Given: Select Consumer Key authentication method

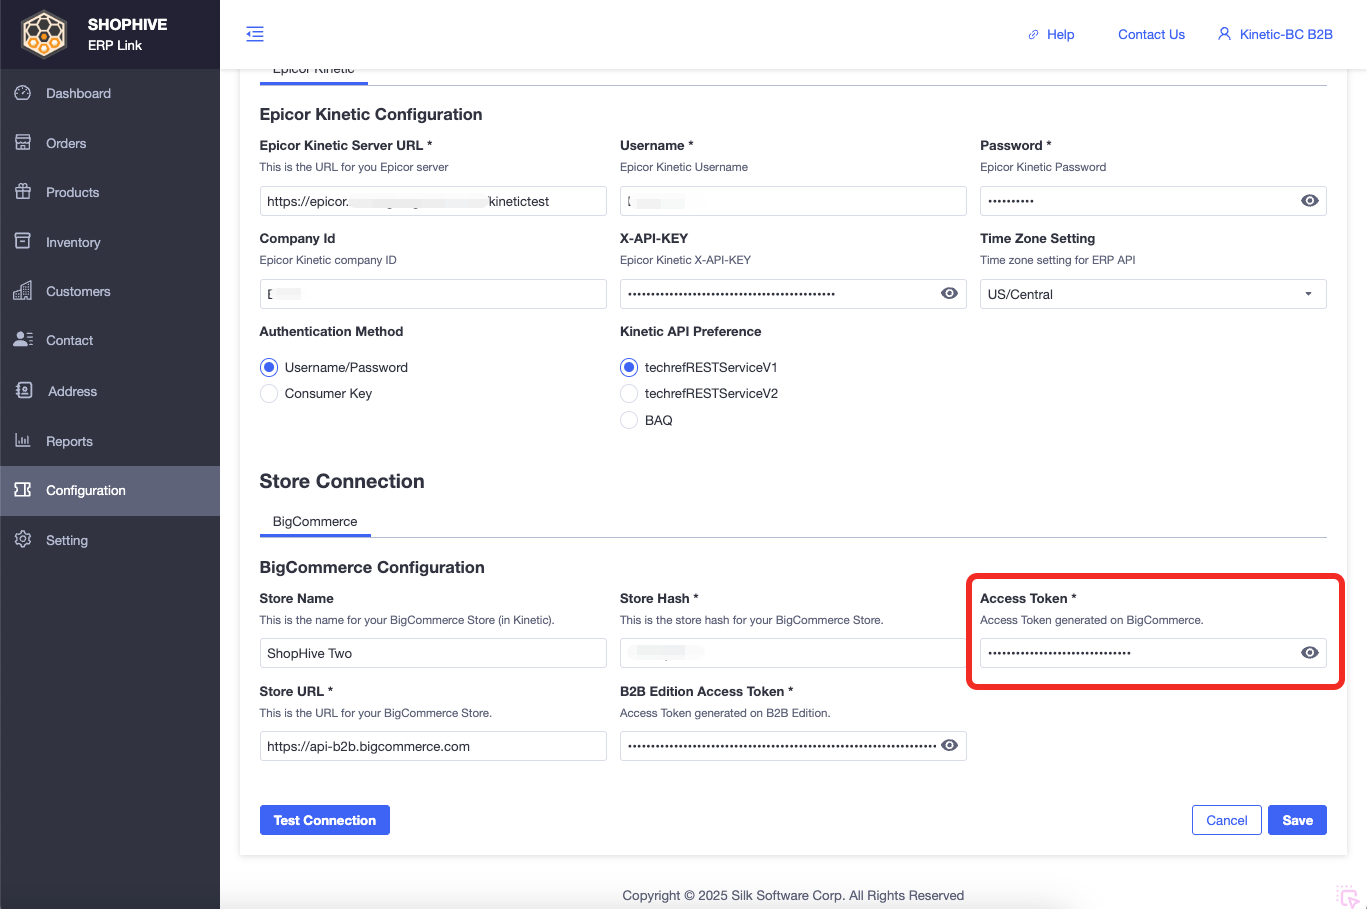Looking at the screenshot, I should 269,394.
